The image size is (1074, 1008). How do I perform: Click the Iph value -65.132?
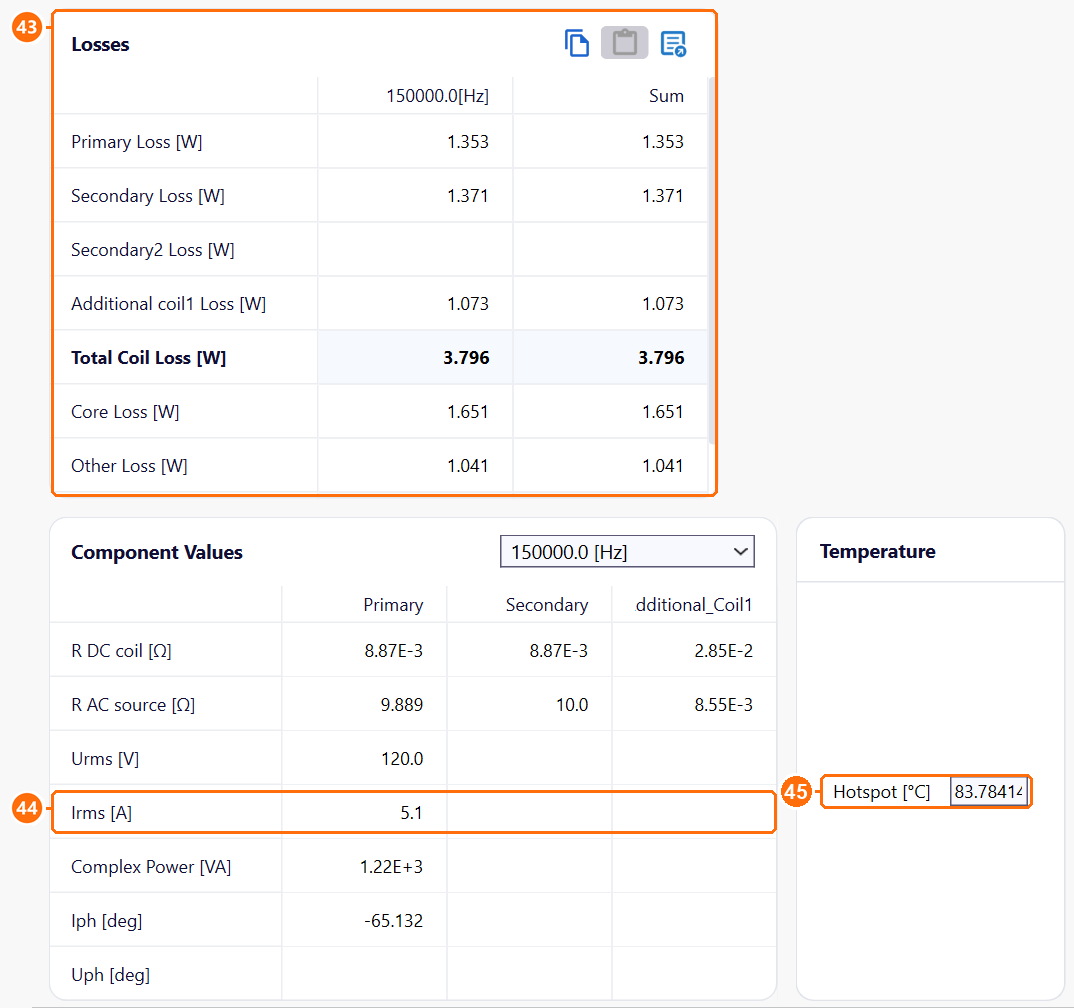click(x=393, y=921)
